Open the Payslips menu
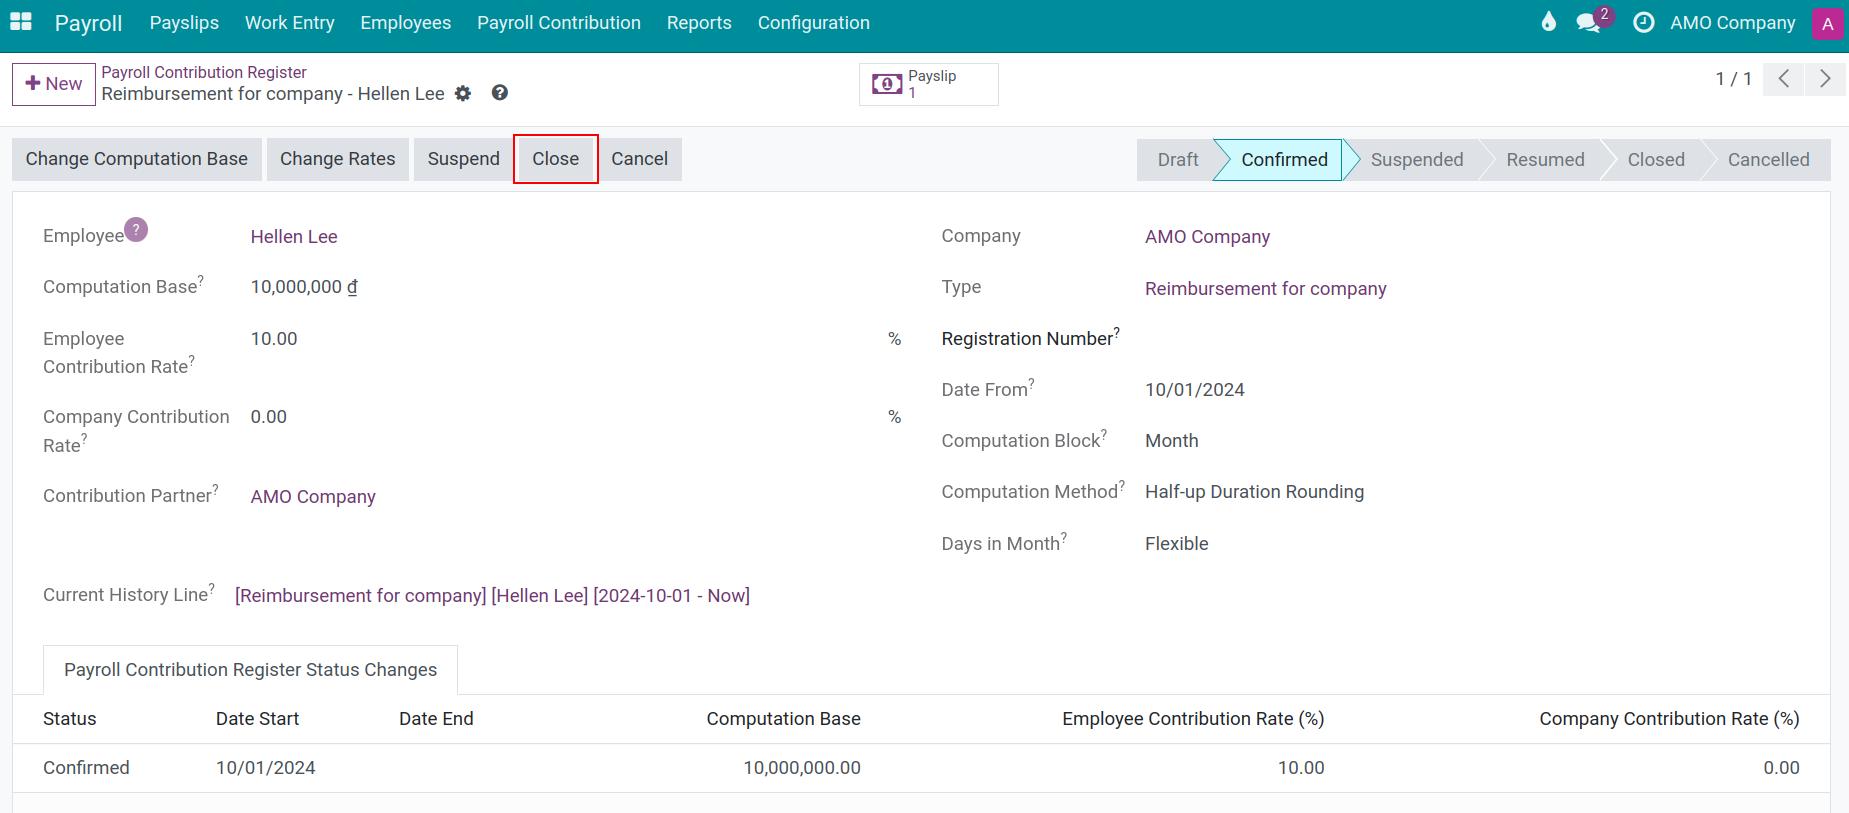 point(184,23)
